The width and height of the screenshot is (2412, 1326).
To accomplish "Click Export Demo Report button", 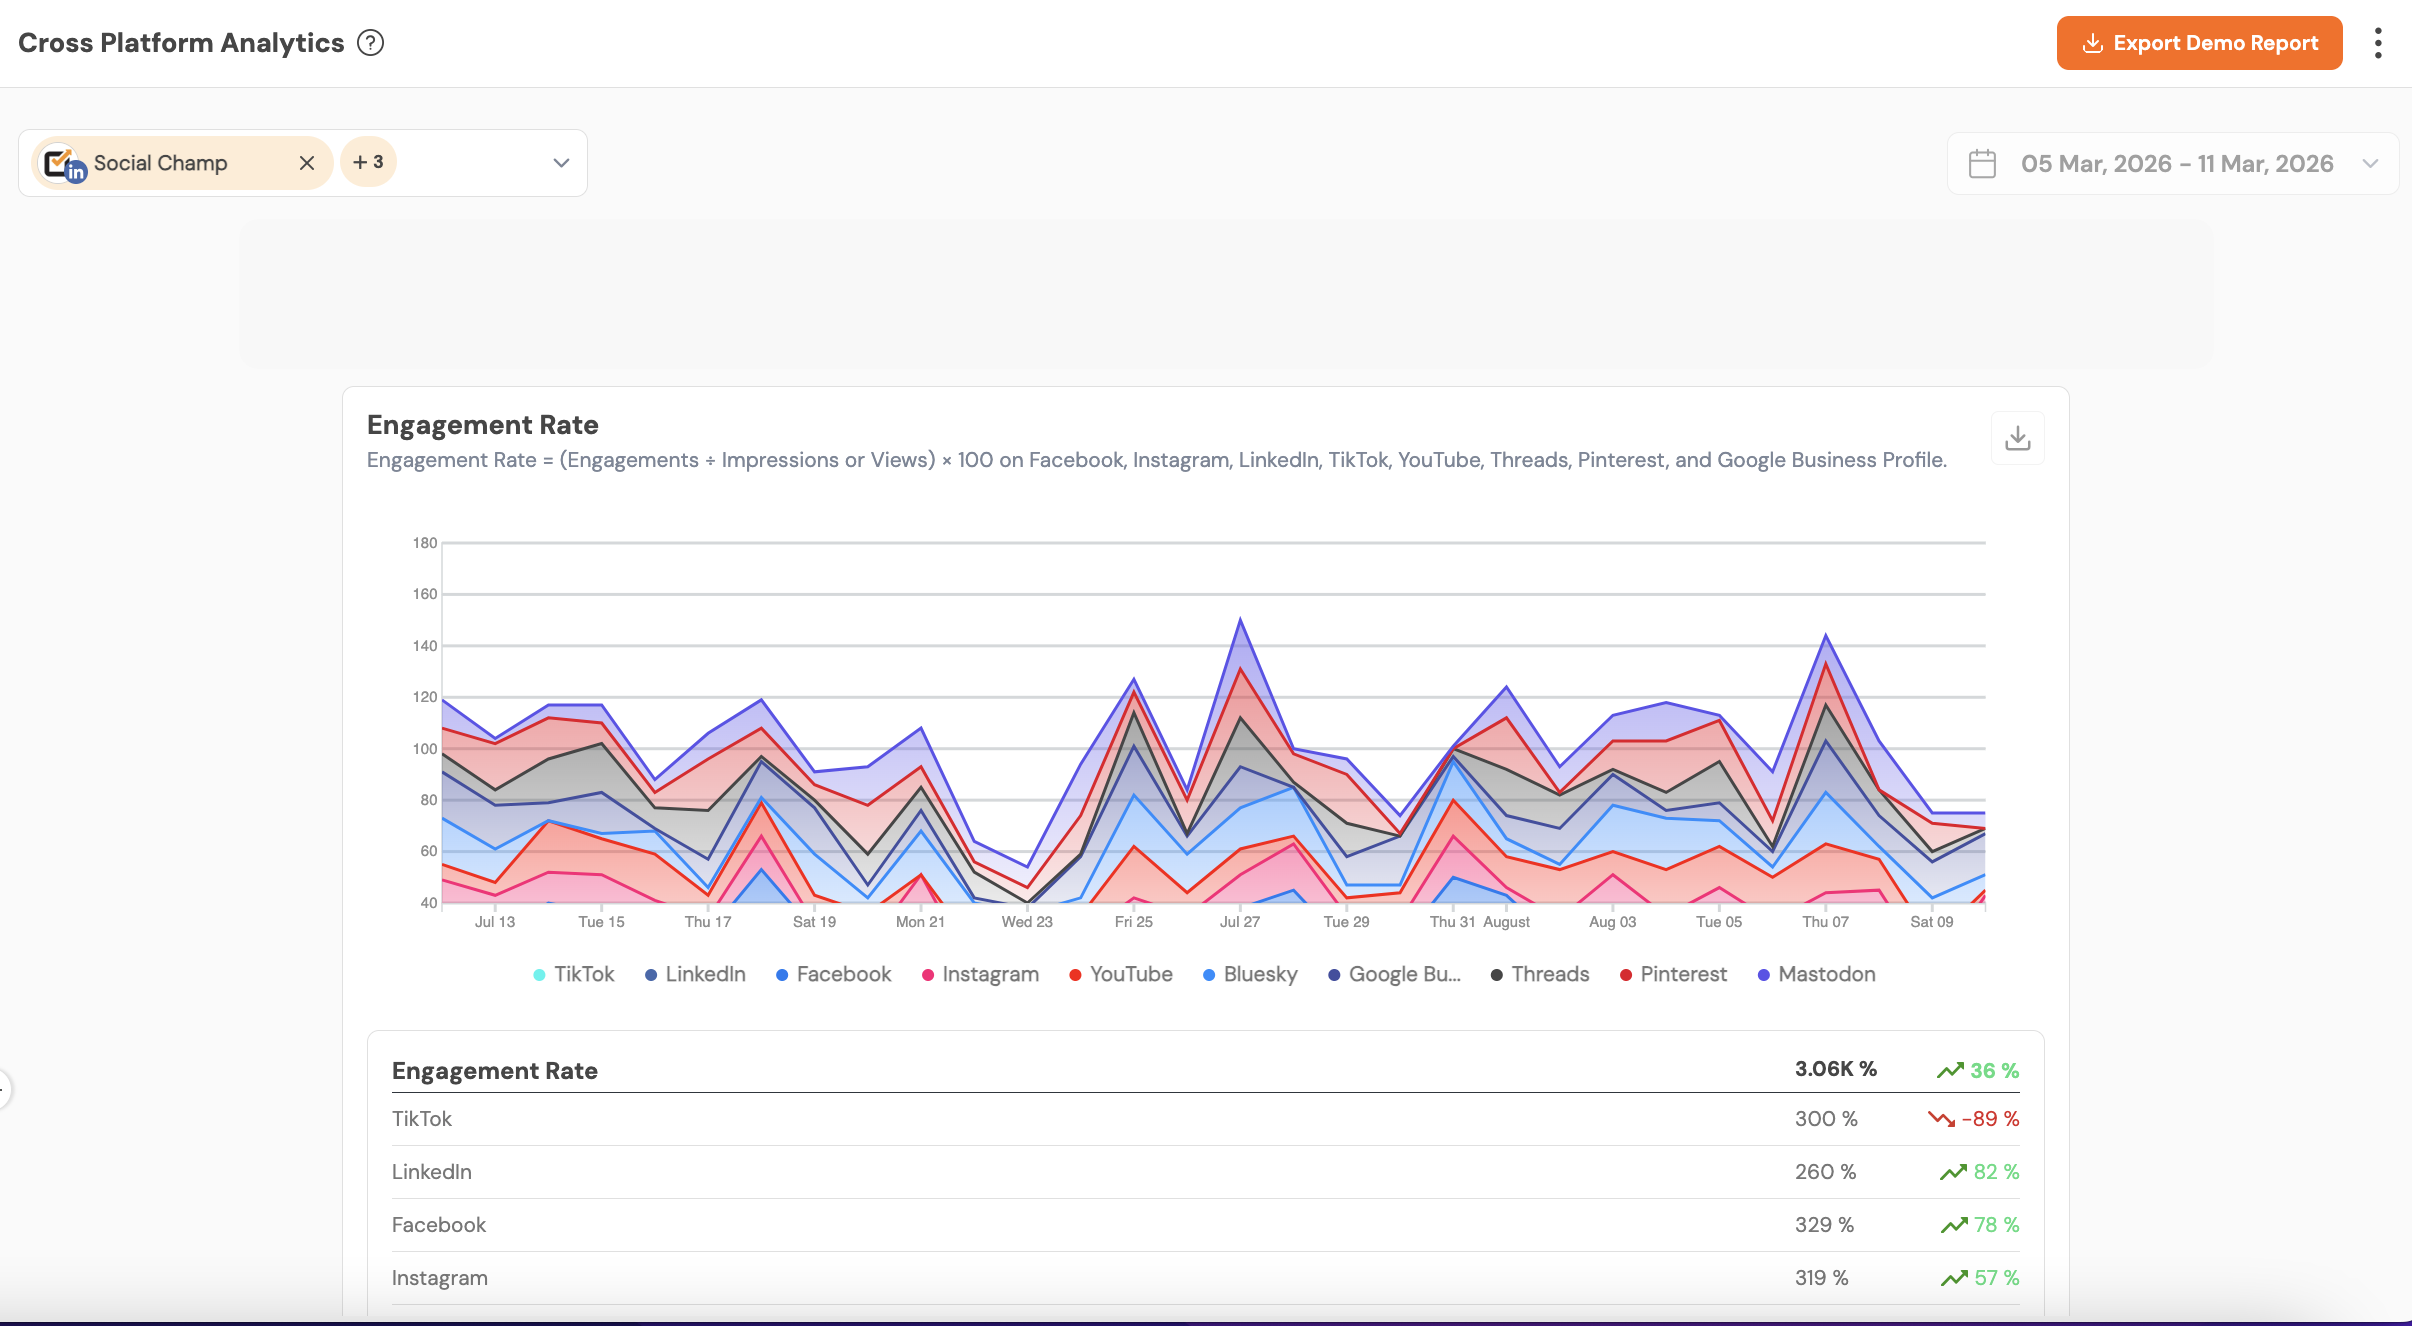I will coord(2199,43).
